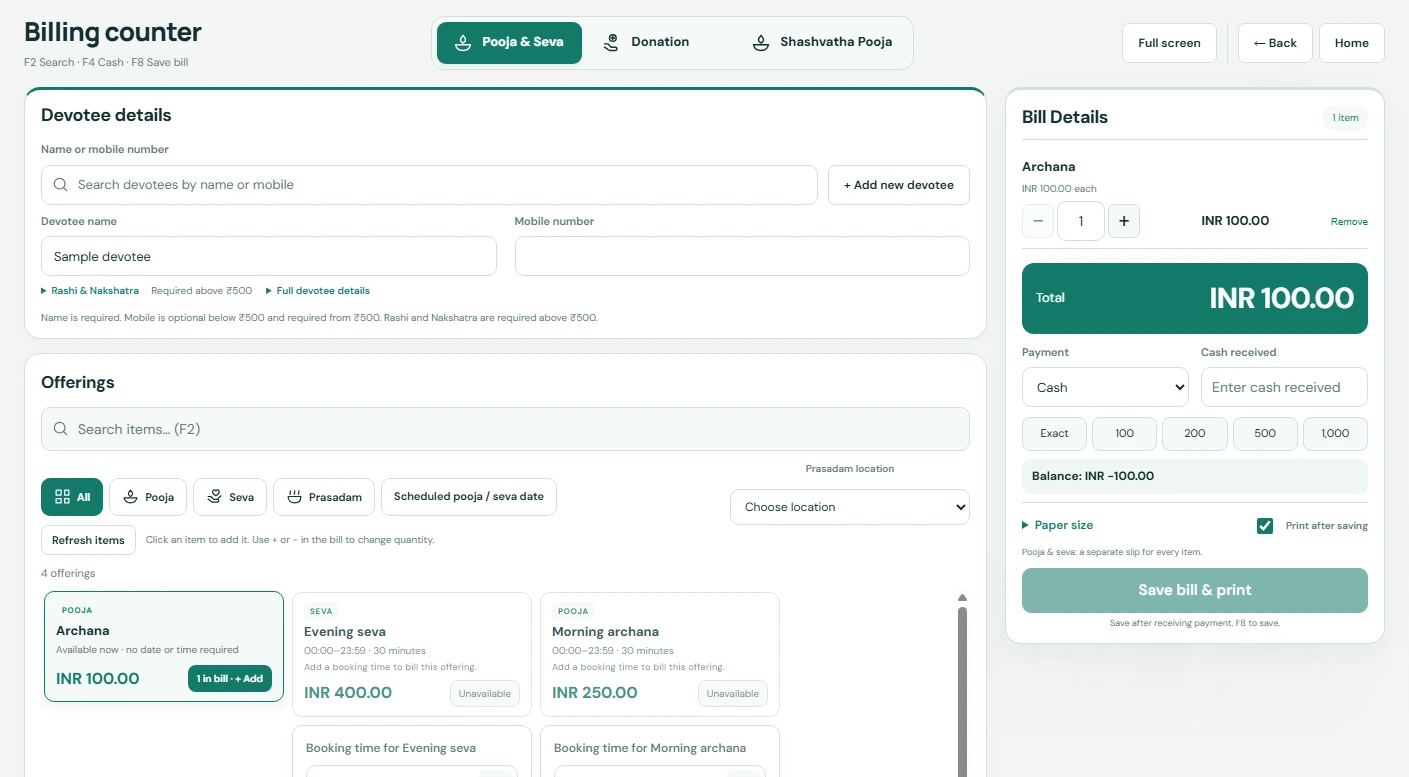
Task: Click the Archana quantity number field
Action: pos(1081,221)
